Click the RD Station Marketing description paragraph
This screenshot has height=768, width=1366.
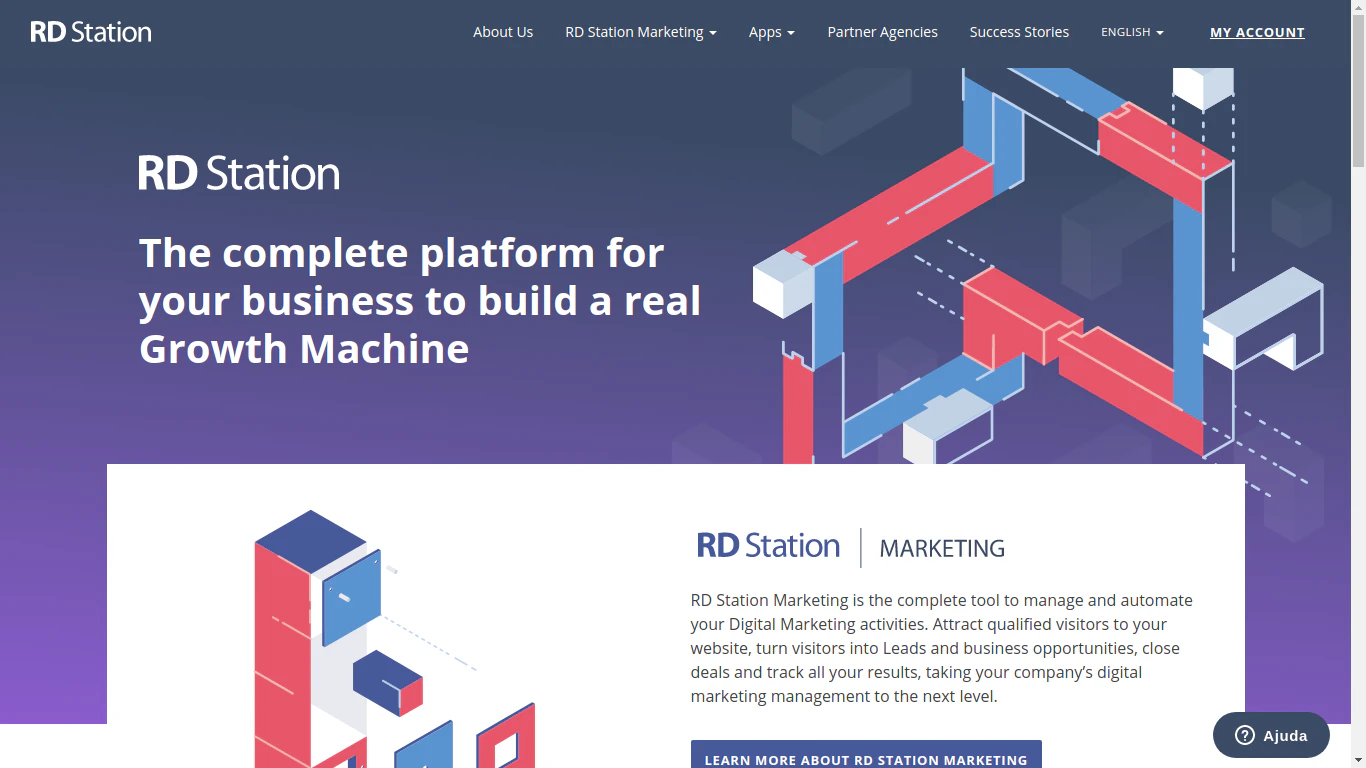click(x=941, y=648)
